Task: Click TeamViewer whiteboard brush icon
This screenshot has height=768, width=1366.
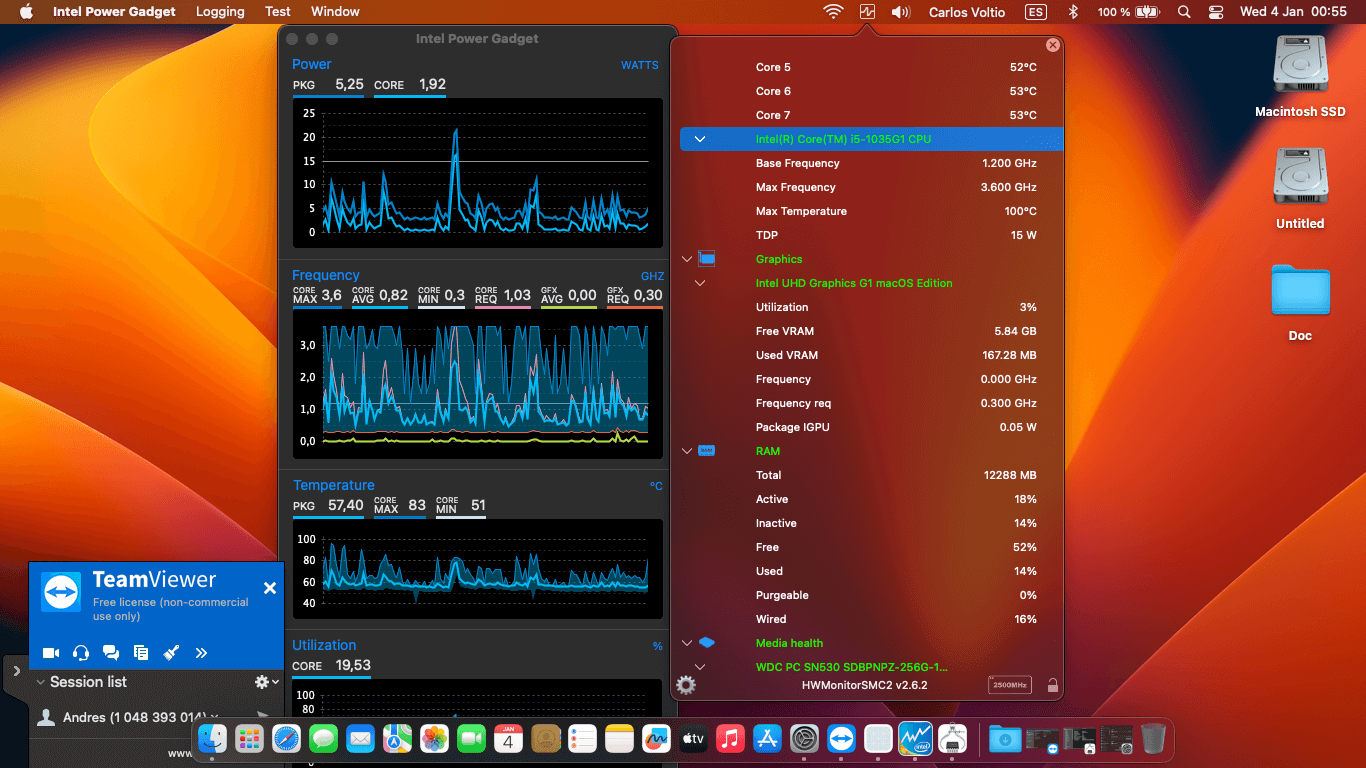Action: click(171, 653)
